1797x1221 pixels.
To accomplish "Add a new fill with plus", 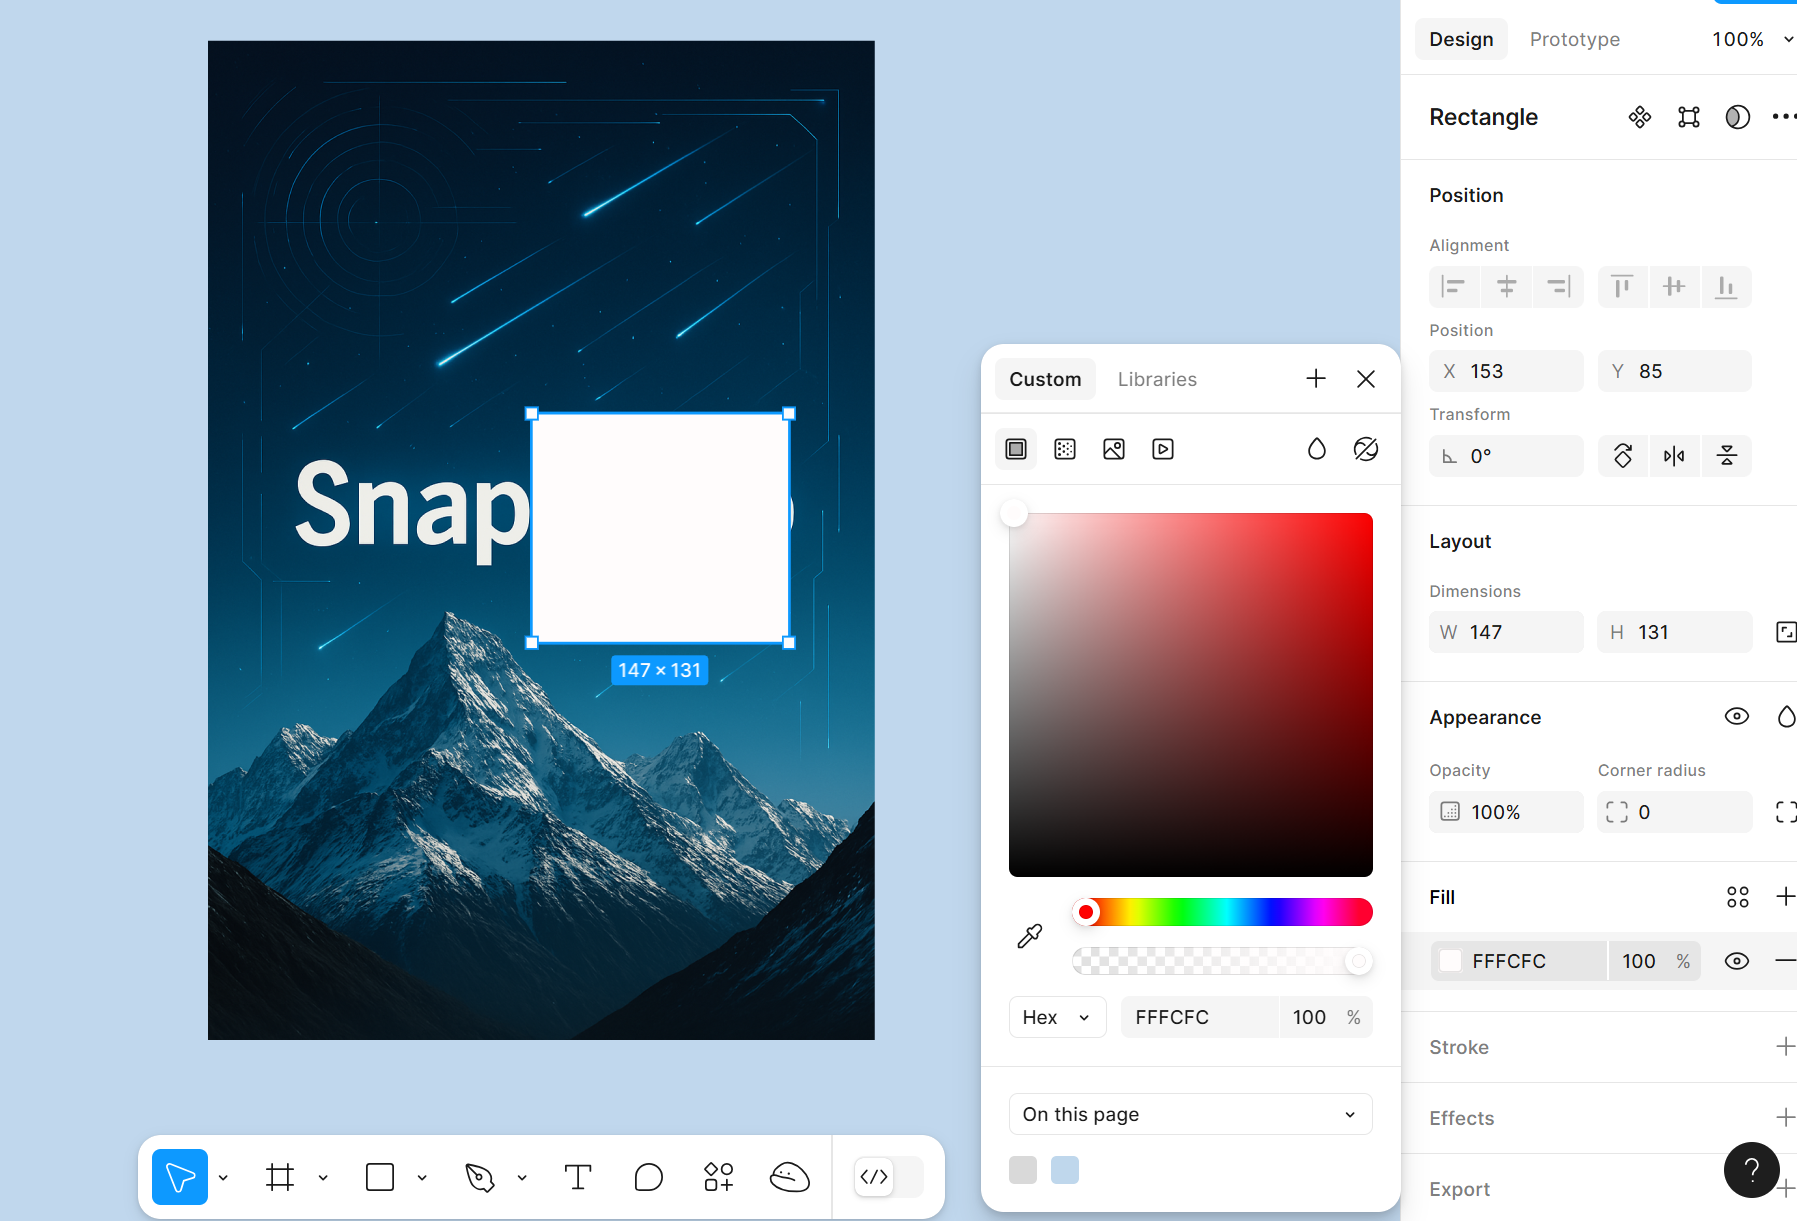I will (x=1785, y=897).
